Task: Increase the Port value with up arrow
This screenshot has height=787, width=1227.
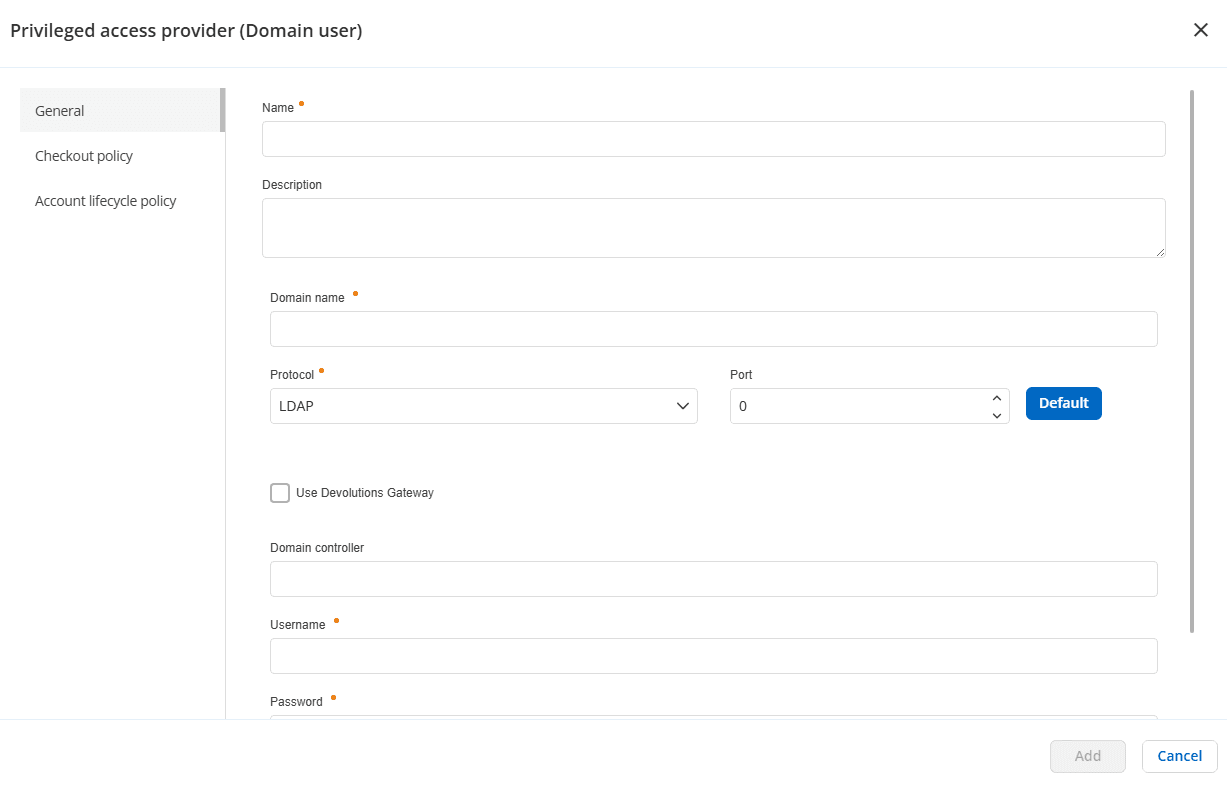Action: click(996, 398)
